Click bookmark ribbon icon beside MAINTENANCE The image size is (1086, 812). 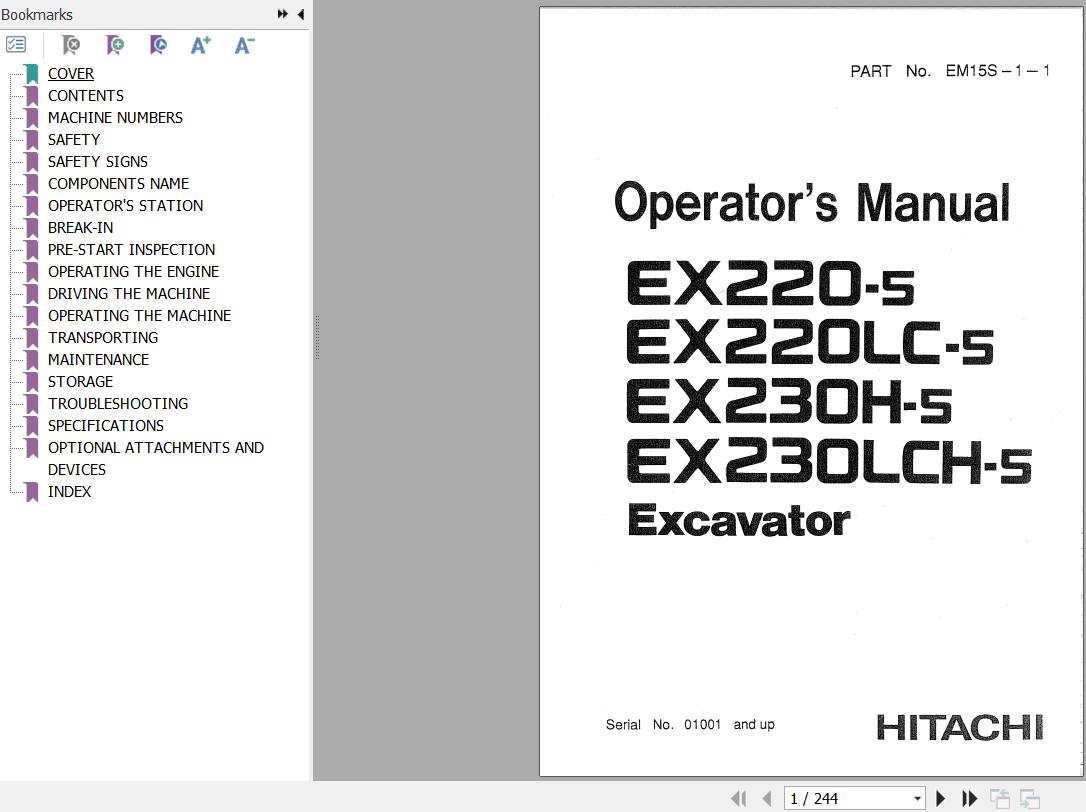pos(32,360)
